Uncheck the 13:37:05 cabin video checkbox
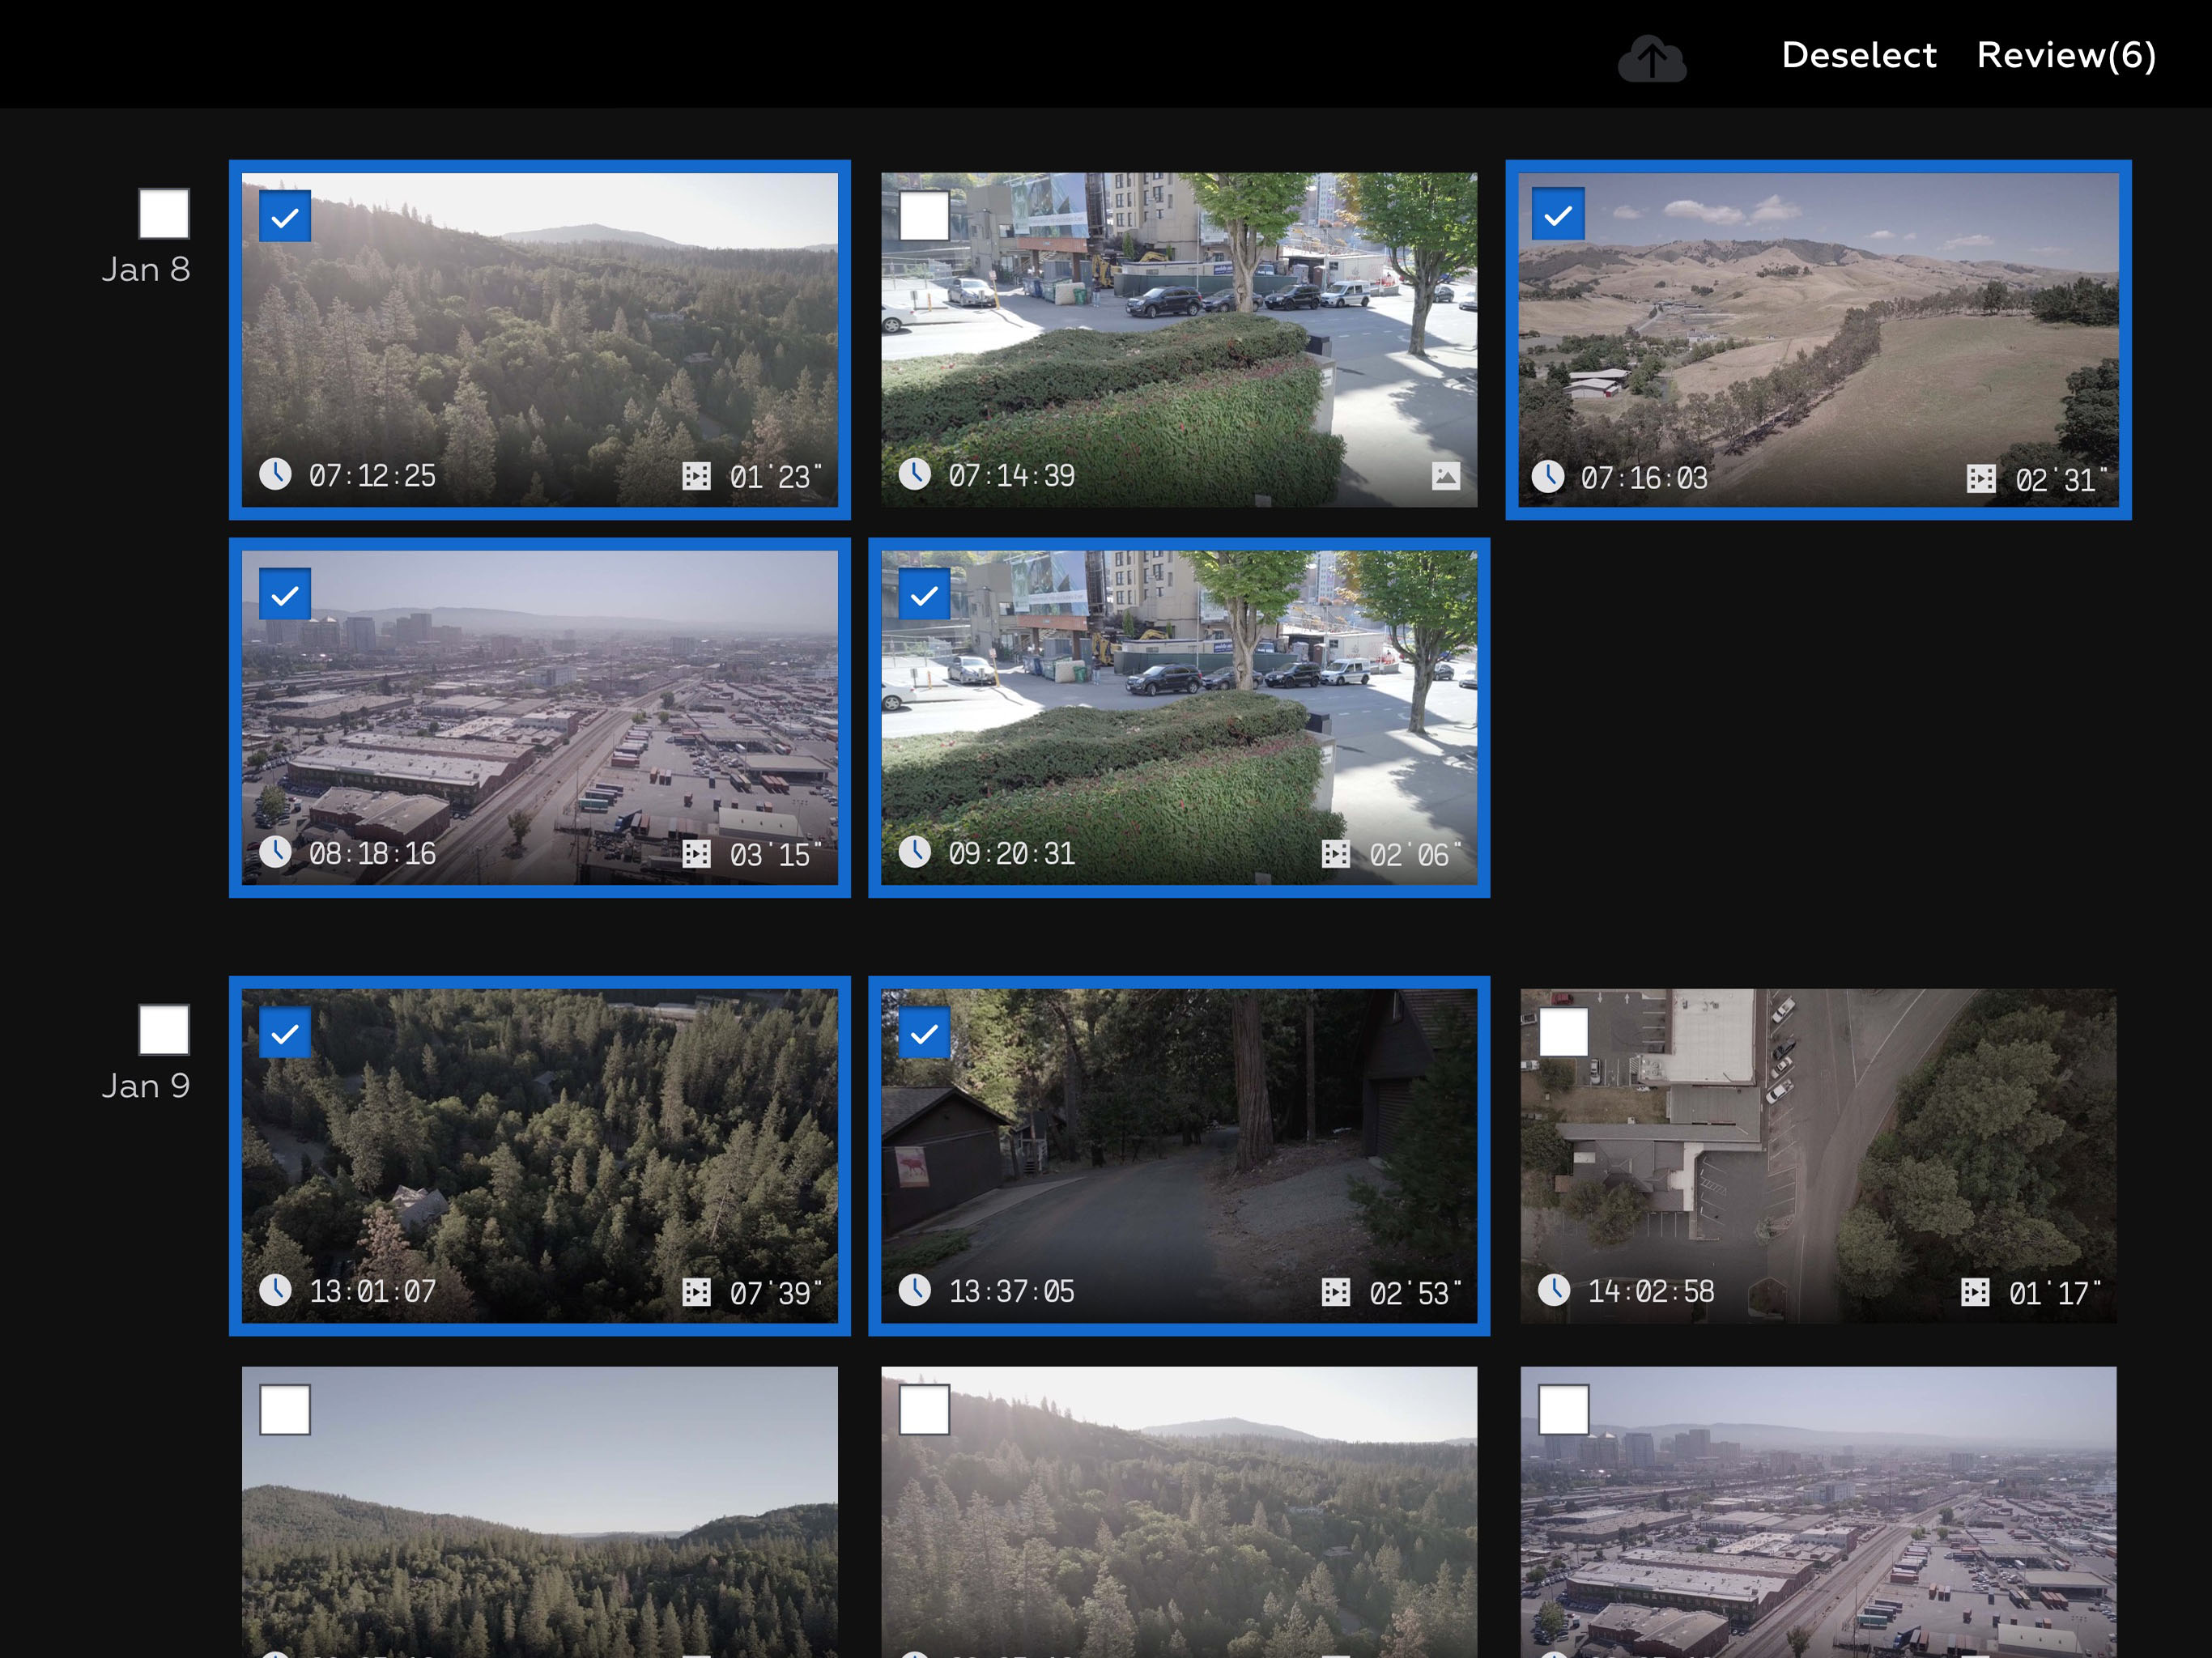 click(924, 1032)
